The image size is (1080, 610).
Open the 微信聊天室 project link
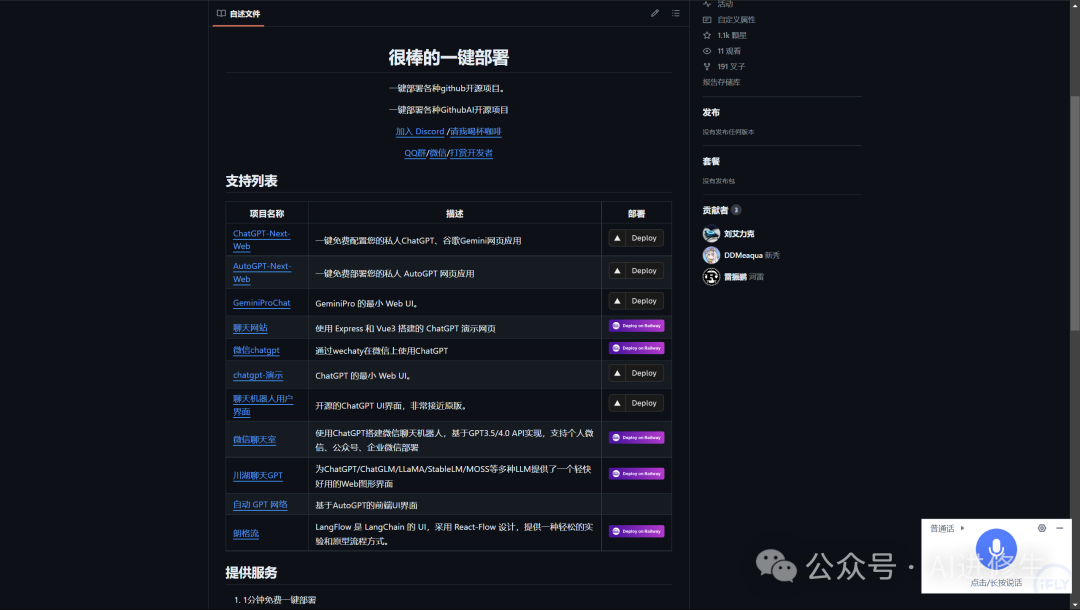(x=254, y=439)
